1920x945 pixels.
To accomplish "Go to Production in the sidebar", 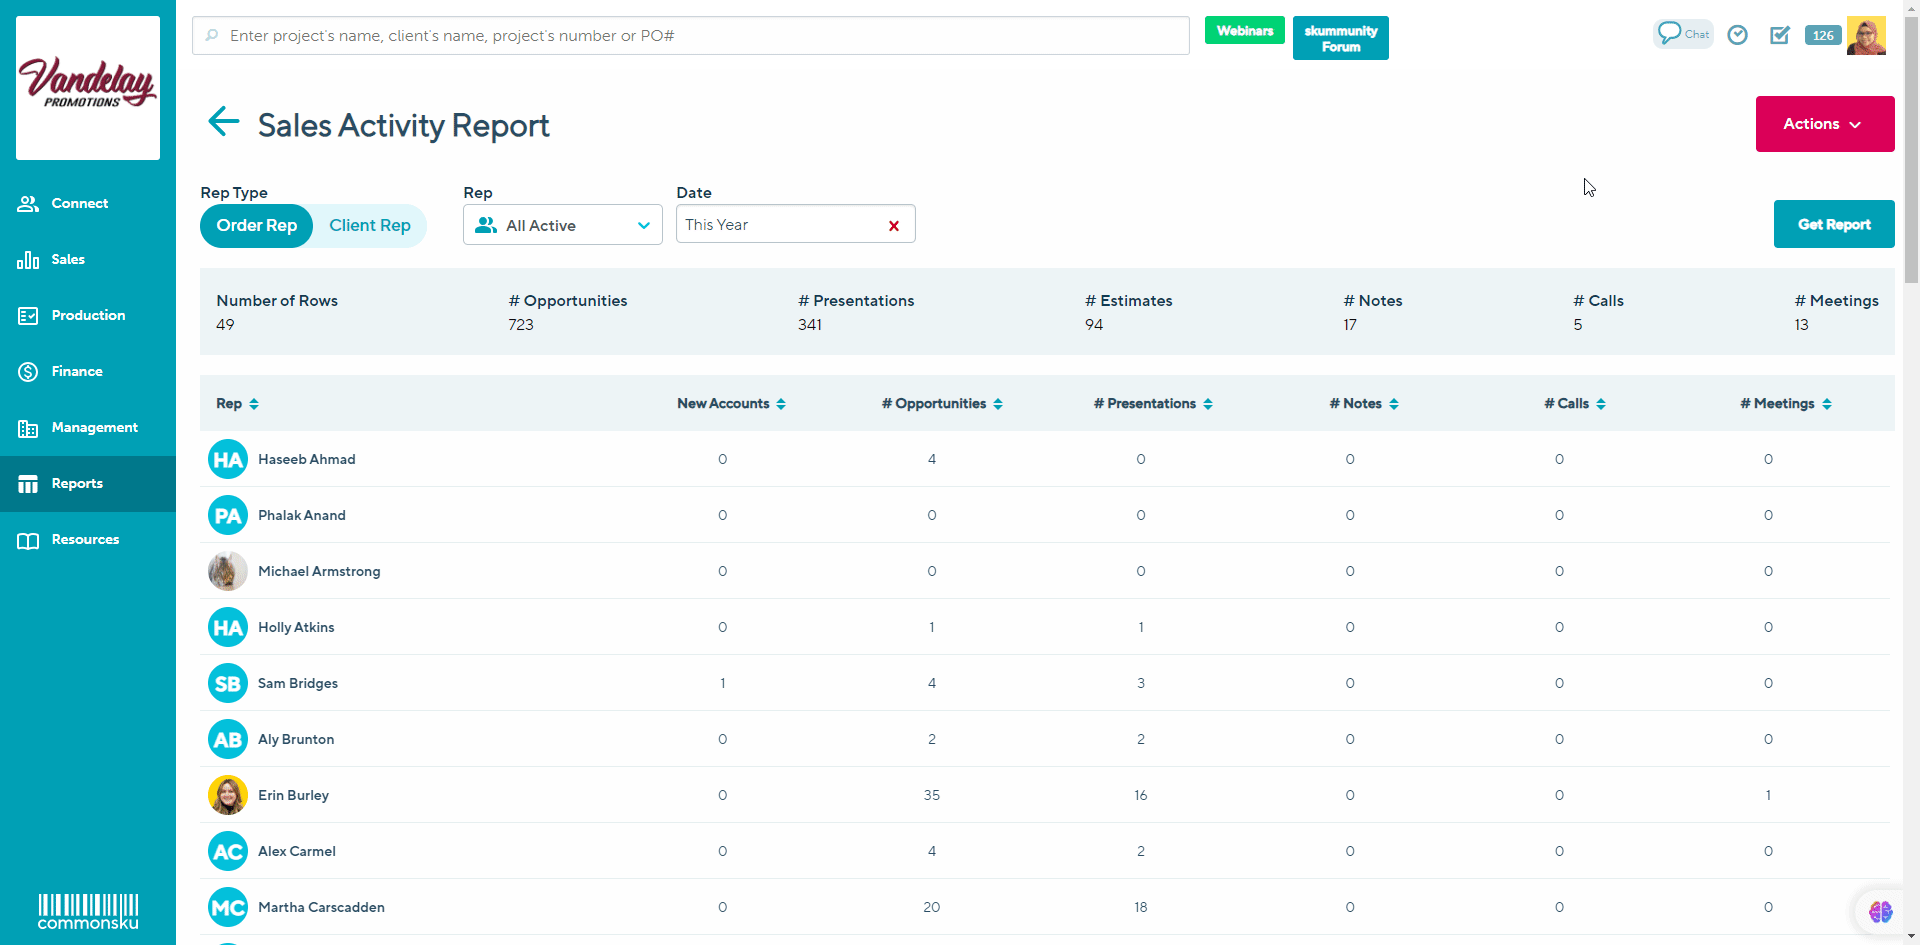I will (x=88, y=315).
